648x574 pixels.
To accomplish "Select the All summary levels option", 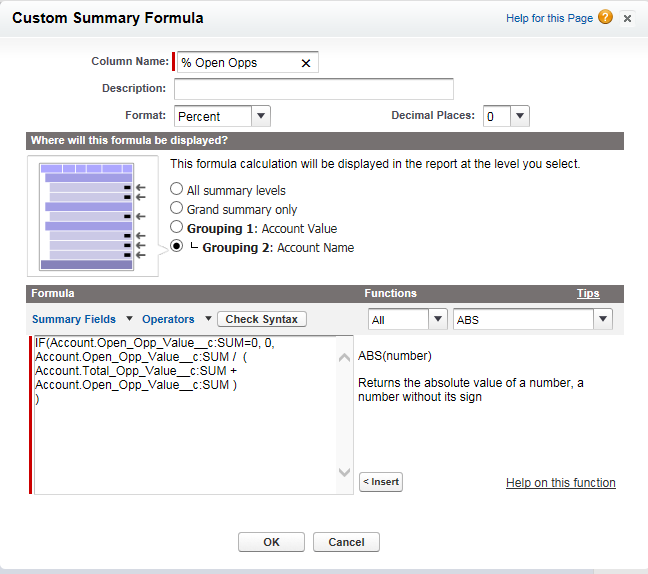I will [x=177, y=189].
